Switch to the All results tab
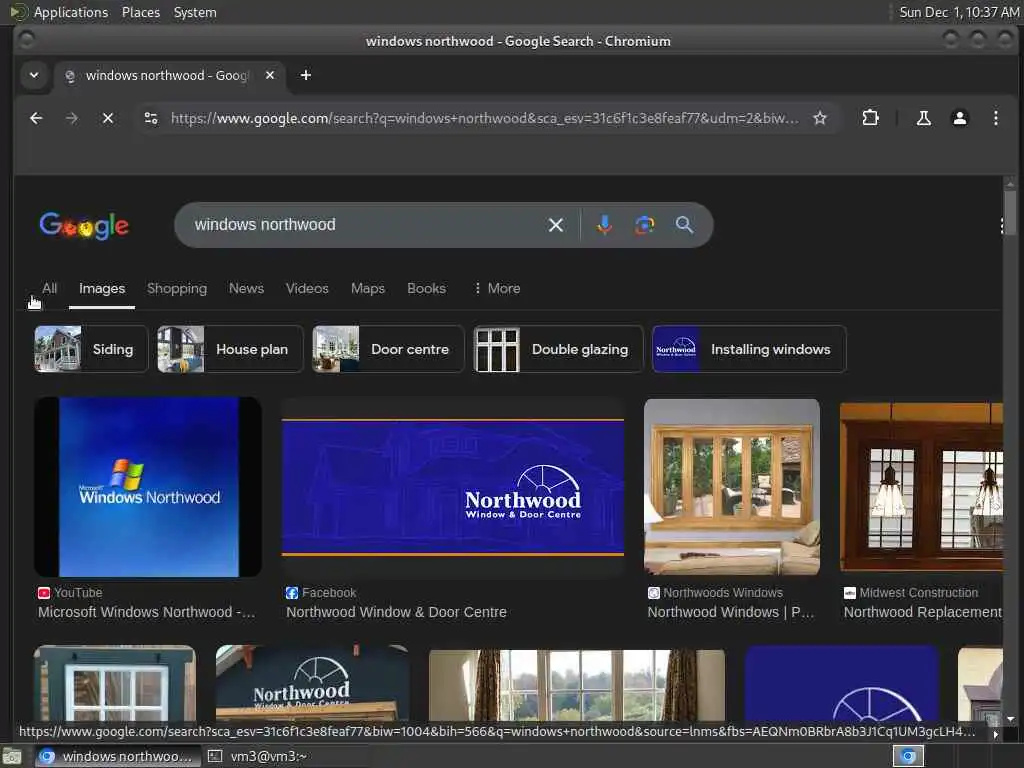 (x=50, y=288)
